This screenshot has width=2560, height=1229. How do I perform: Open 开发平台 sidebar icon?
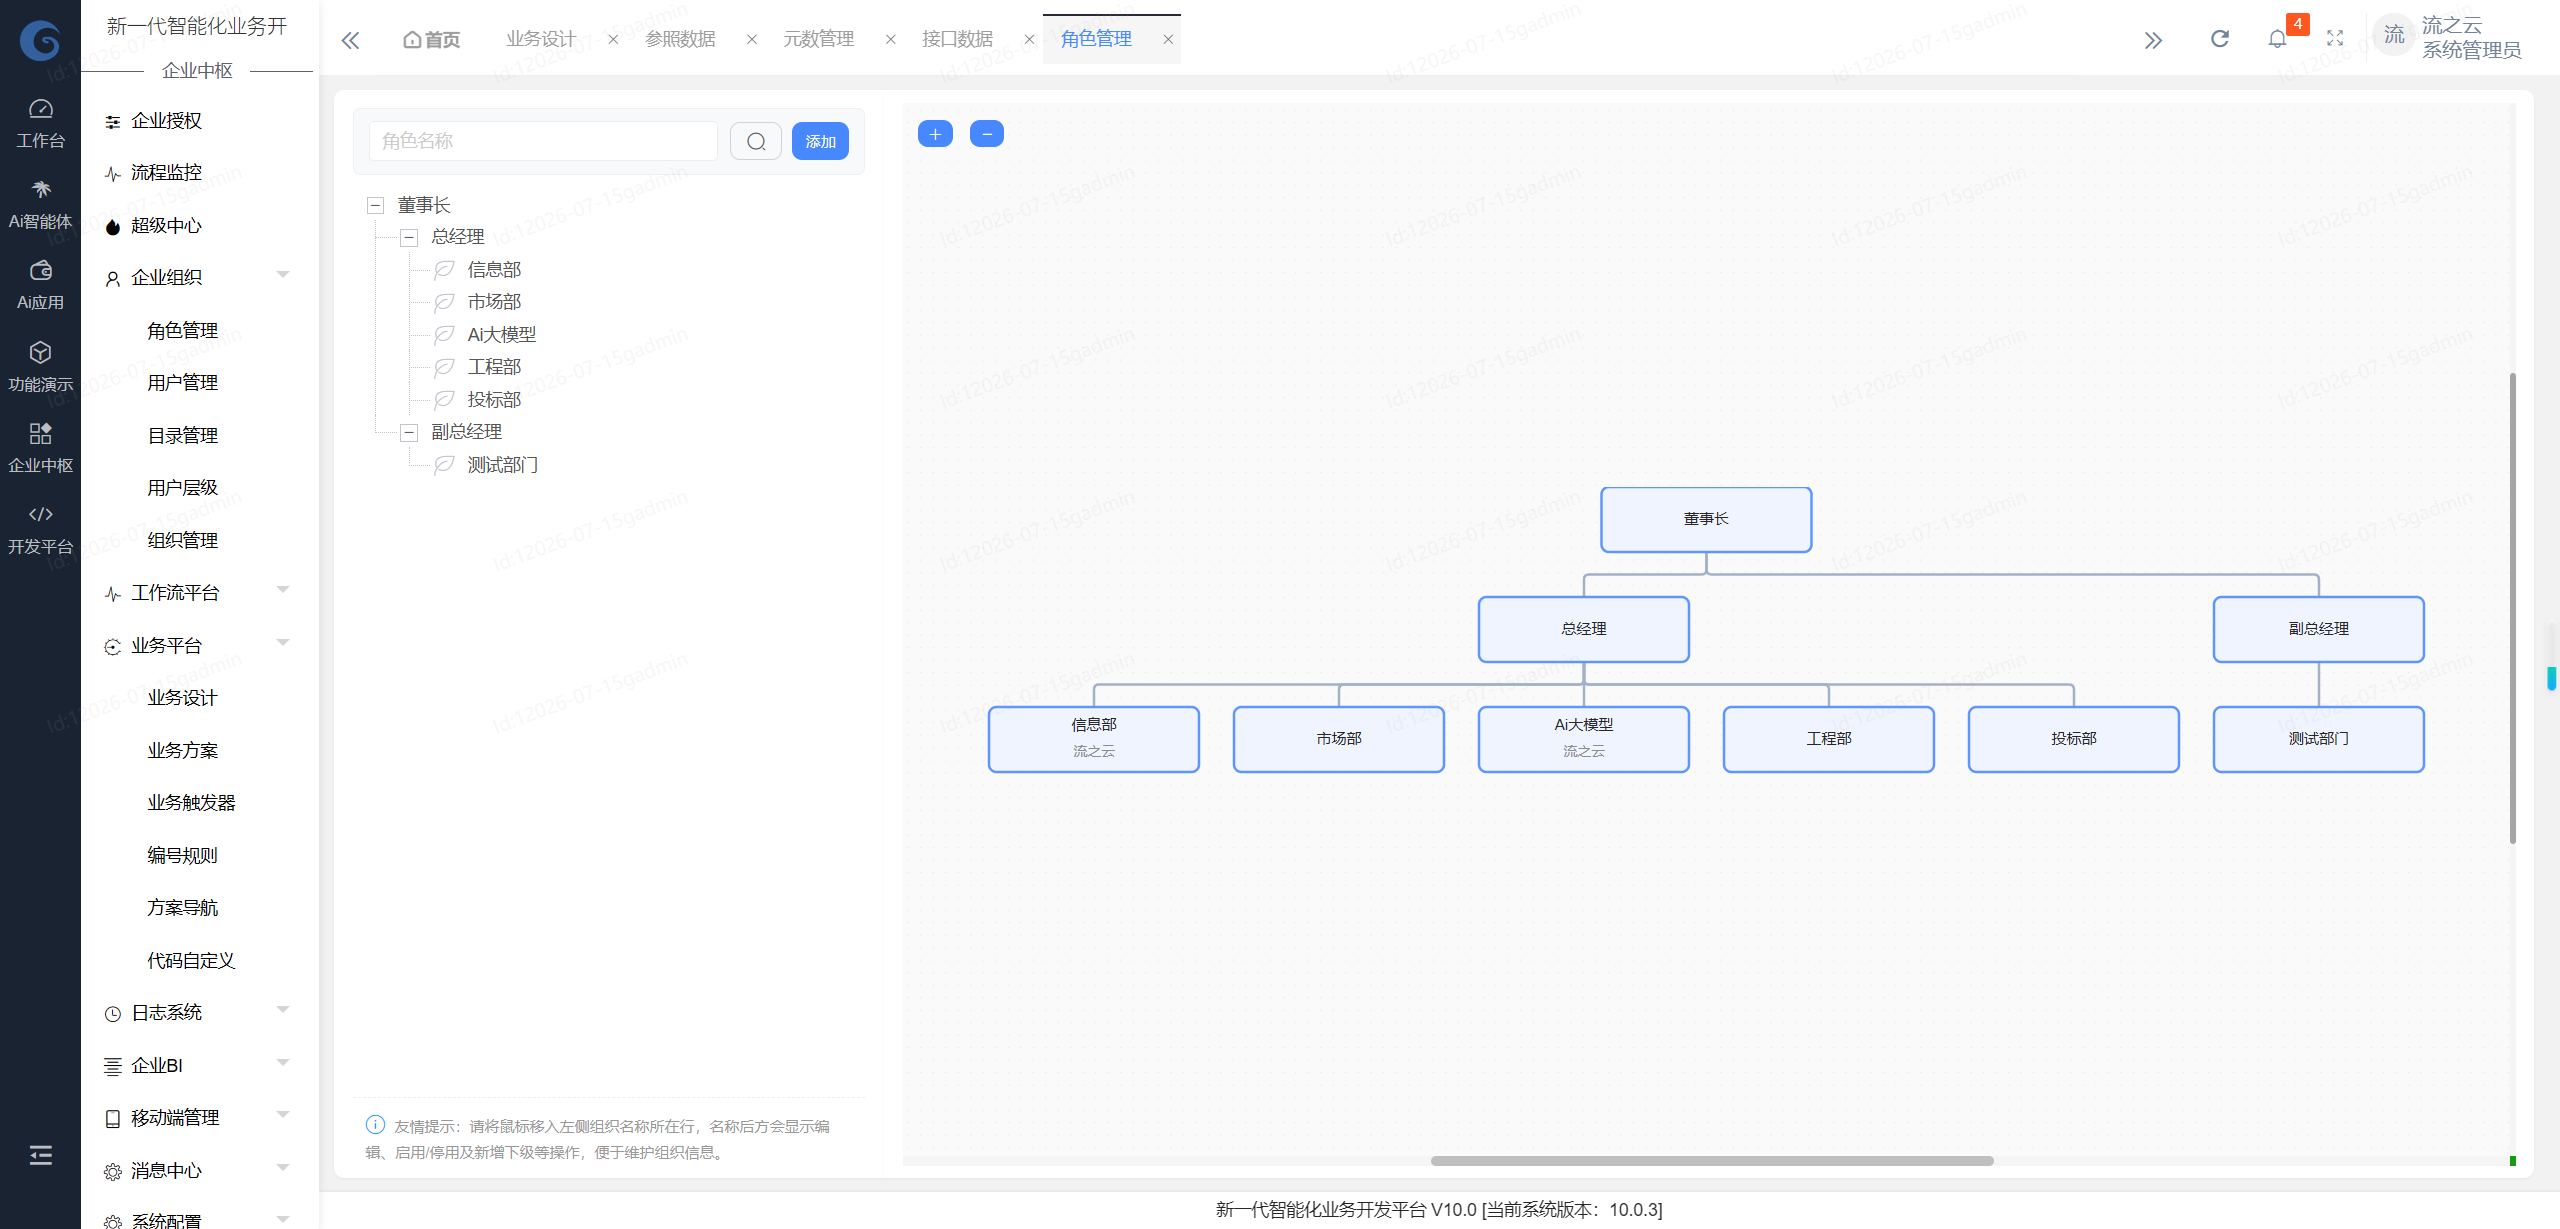coord(40,530)
